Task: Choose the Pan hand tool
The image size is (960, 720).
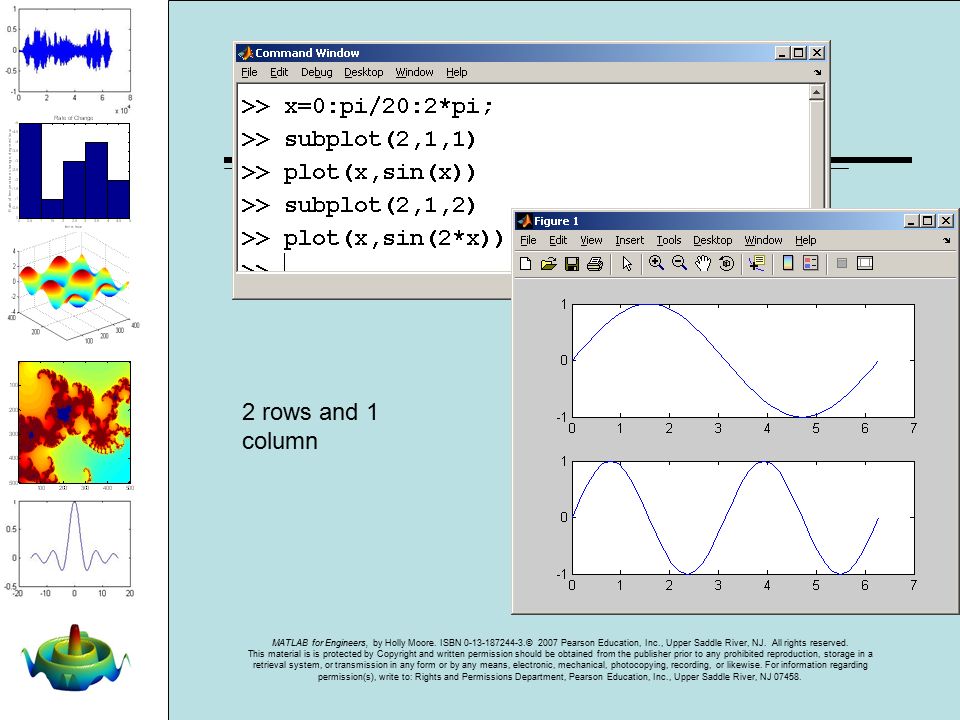Action: 703,263
